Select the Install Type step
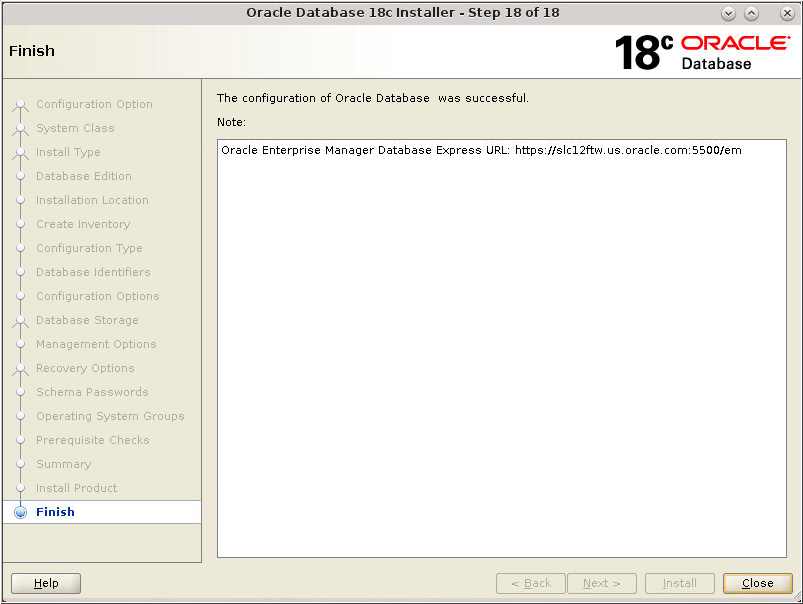803x604 pixels. pyautogui.click(x=68, y=152)
